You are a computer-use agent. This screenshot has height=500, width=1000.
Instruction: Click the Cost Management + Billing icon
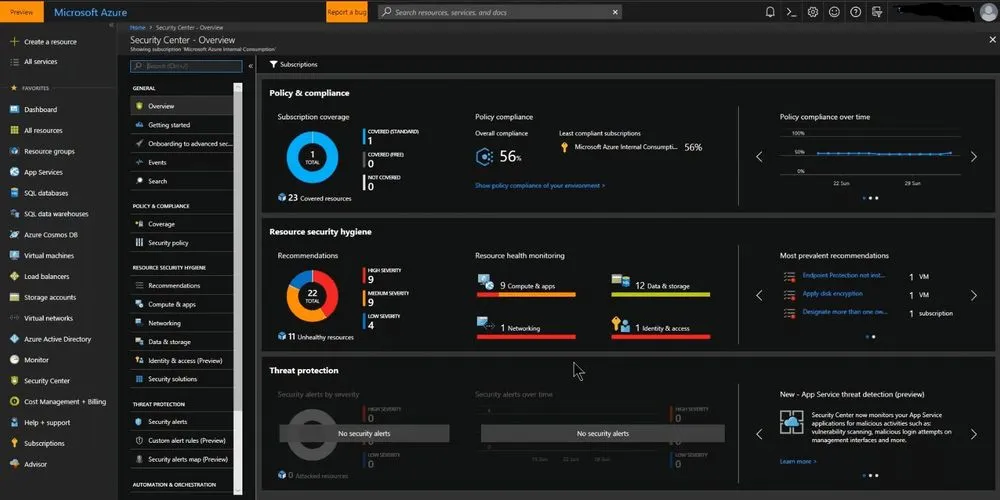[14, 402]
